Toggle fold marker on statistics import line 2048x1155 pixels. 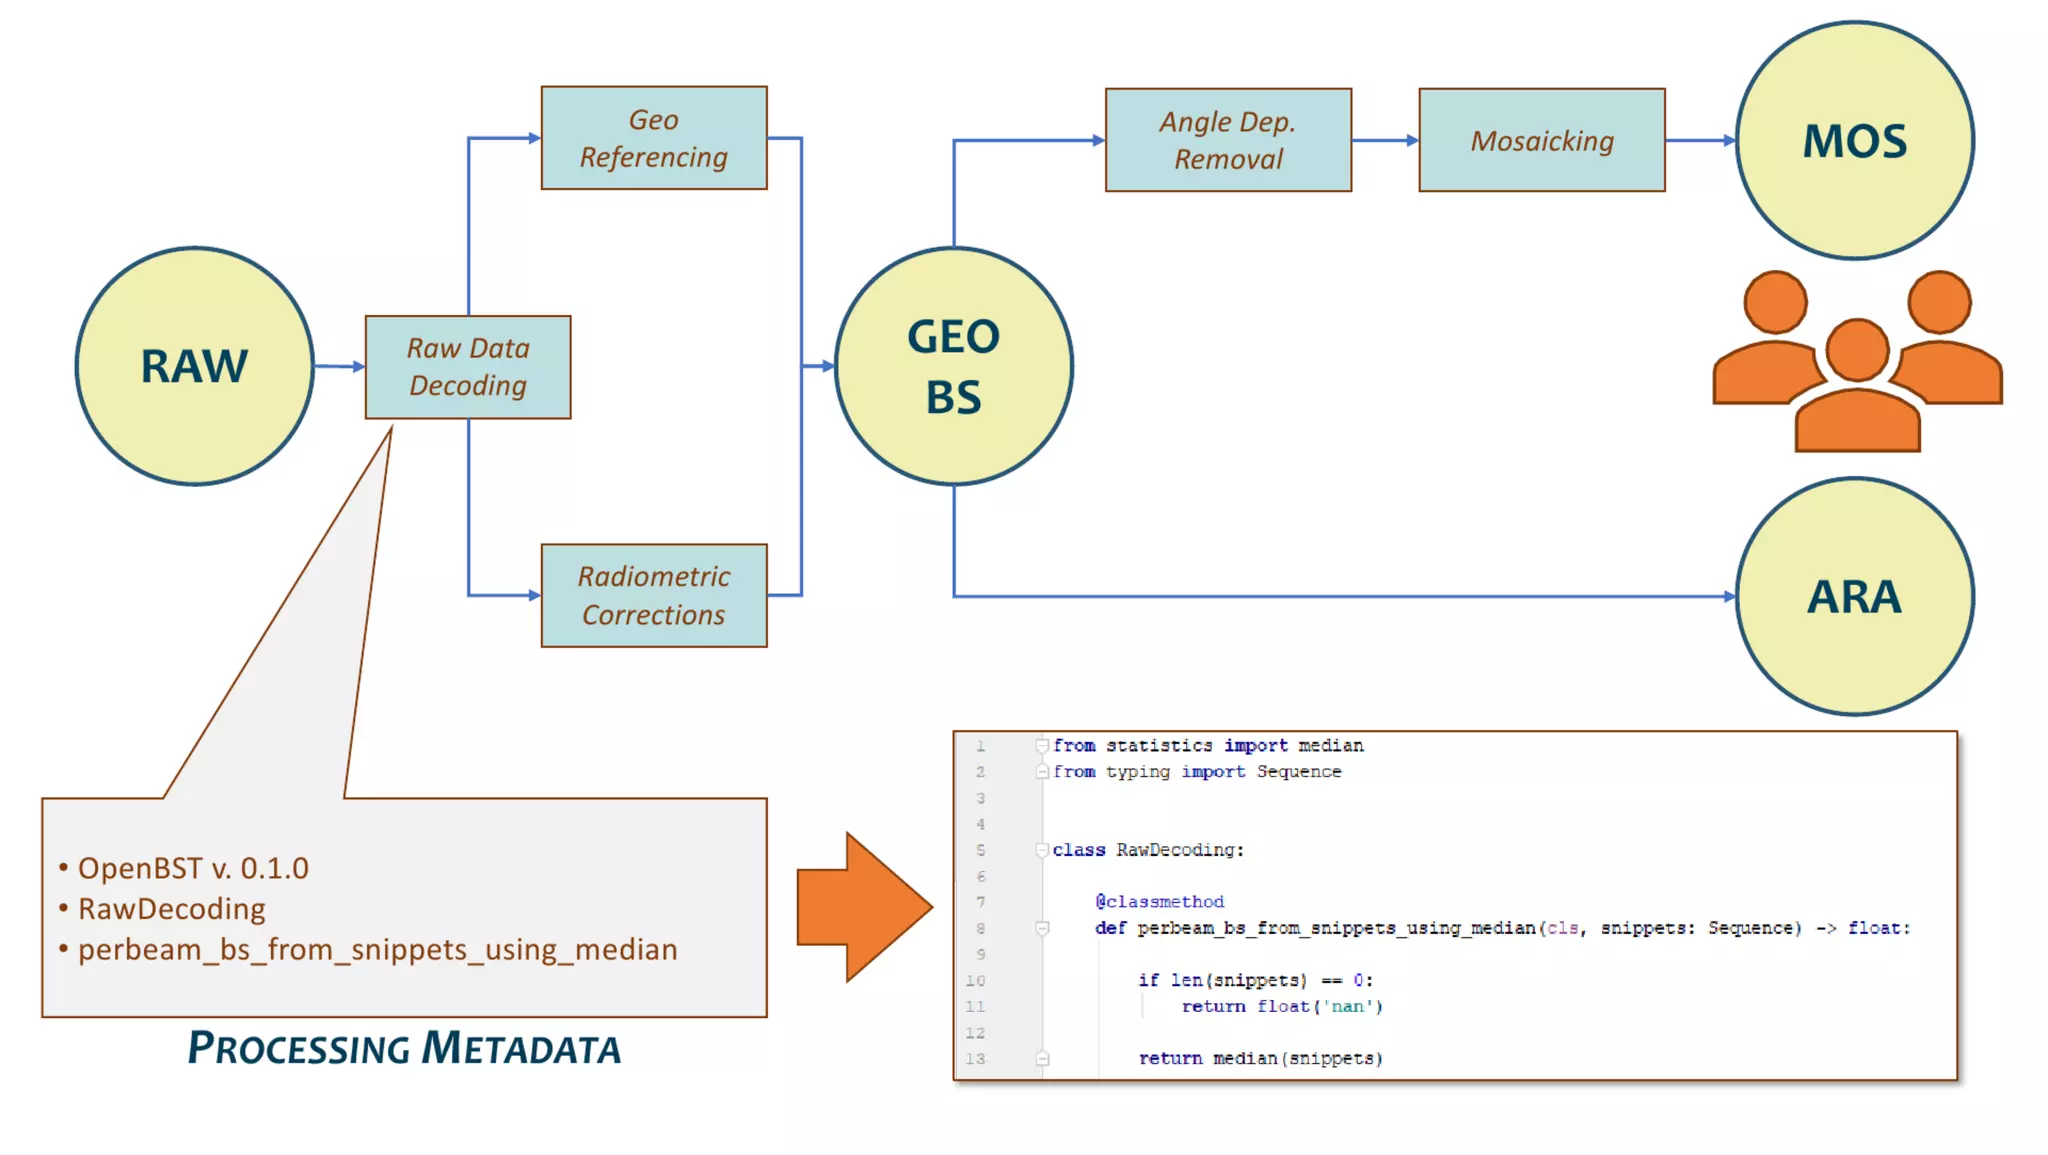[x=1042, y=746]
